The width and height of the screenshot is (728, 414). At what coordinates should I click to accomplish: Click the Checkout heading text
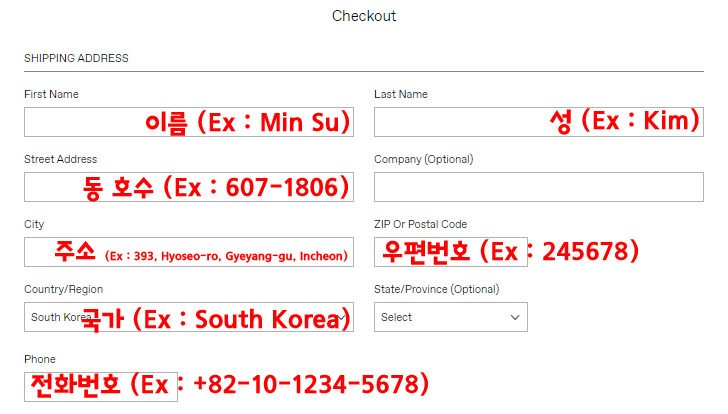(364, 16)
